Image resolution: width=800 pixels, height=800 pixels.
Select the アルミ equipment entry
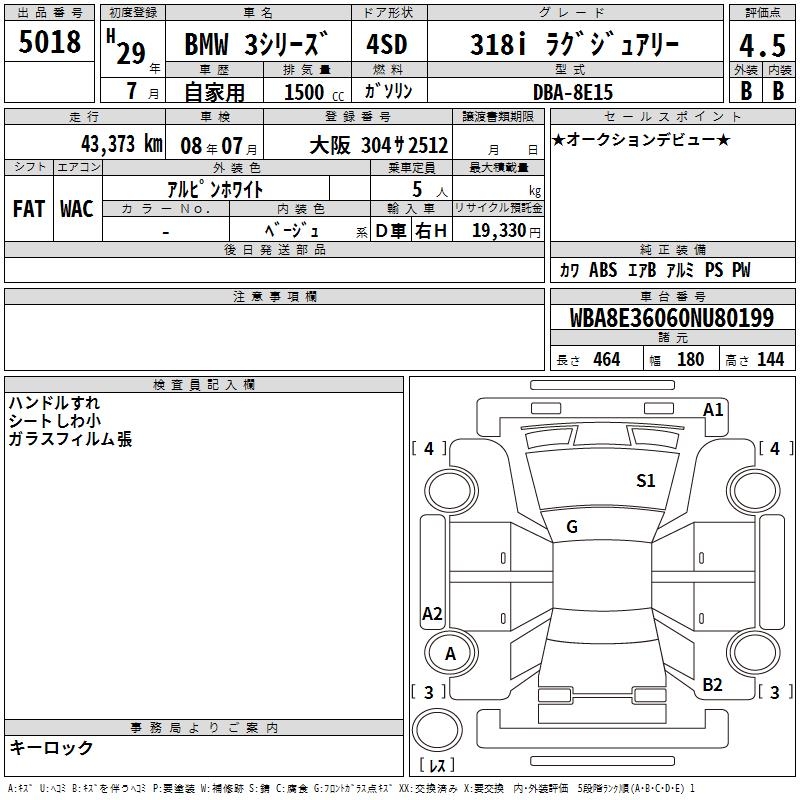(x=680, y=270)
